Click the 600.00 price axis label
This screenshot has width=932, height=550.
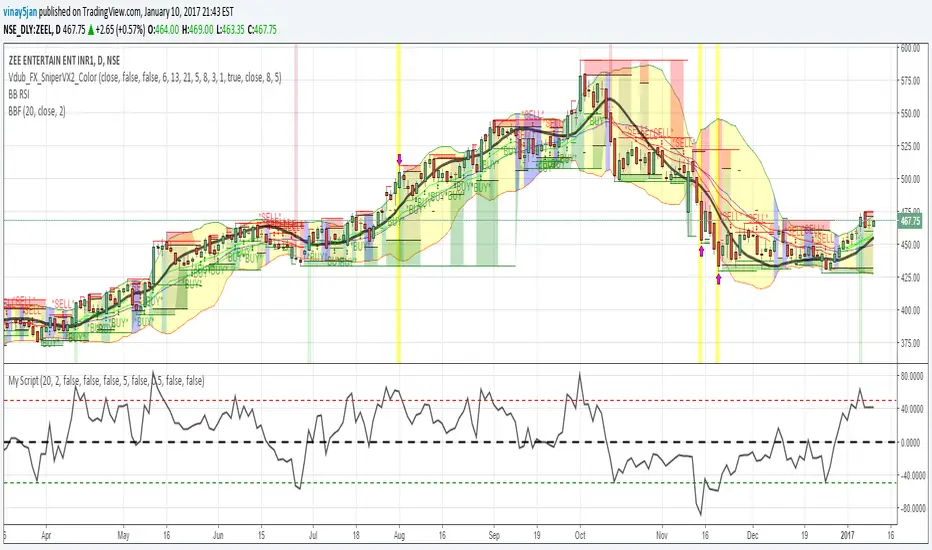910,48
